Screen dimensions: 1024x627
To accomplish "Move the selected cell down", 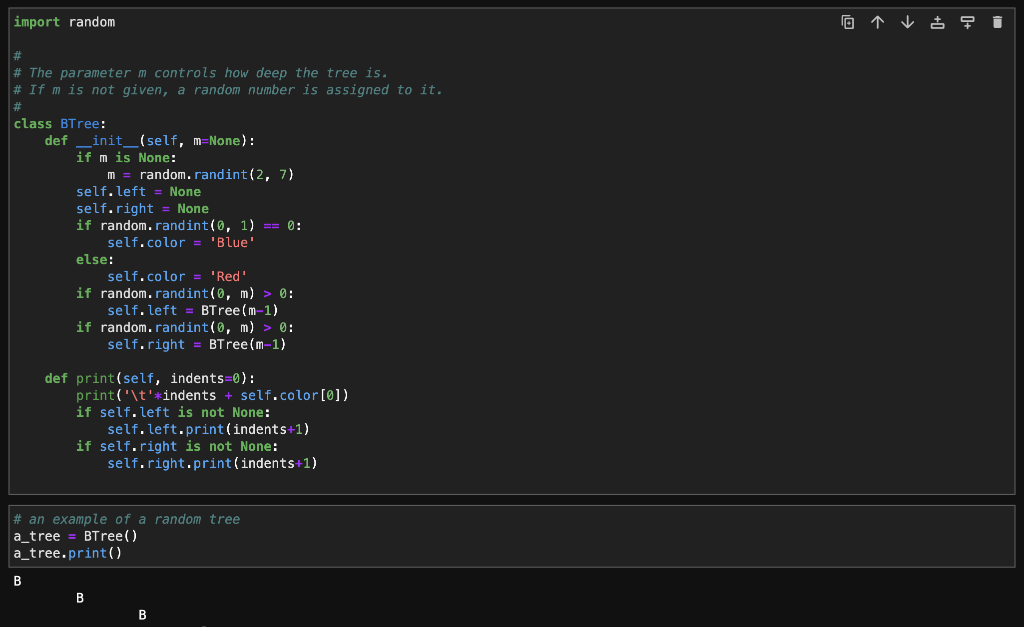I will 907,21.
